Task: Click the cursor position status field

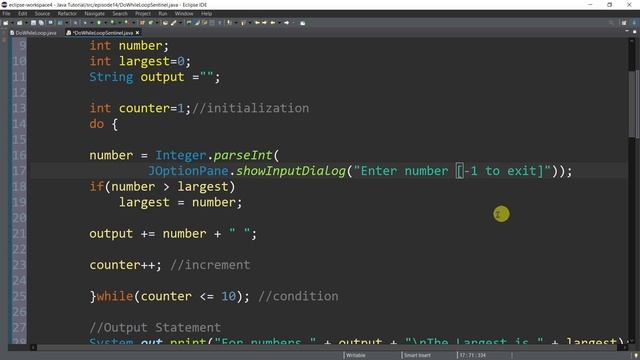Action: tap(473, 355)
